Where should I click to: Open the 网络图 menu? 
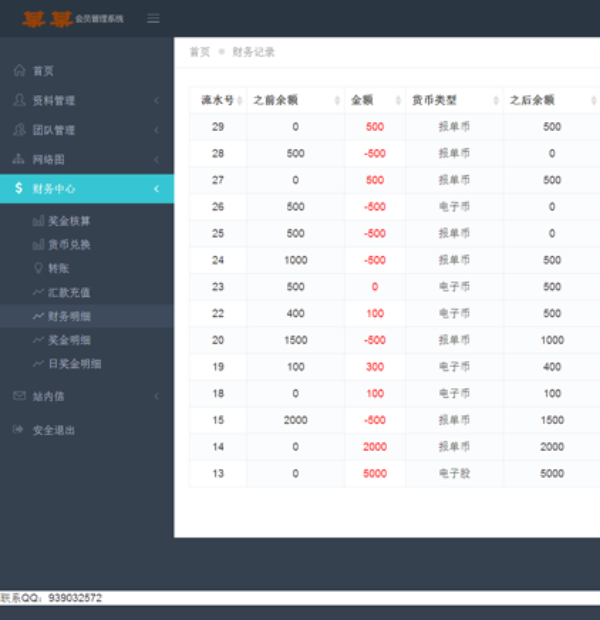pyautogui.click(x=87, y=159)
